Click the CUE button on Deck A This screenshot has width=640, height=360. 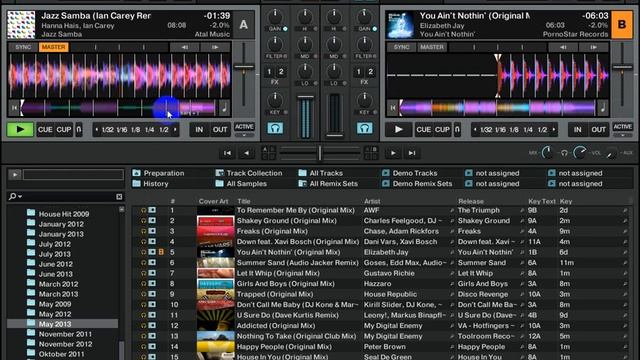tap(45, 130)
